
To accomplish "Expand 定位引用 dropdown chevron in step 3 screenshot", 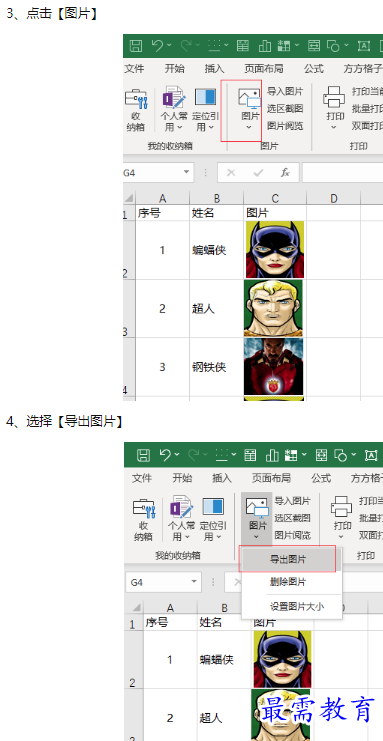I will point(211,127).
